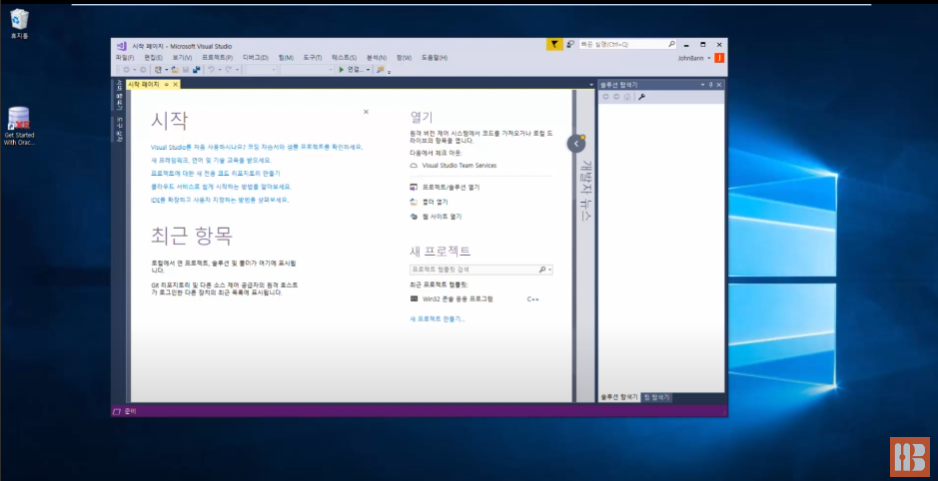The height and width of the screenshot is (481, 938).
Task: Click the redo toolbar icon
Action: (x=229, y=69)
